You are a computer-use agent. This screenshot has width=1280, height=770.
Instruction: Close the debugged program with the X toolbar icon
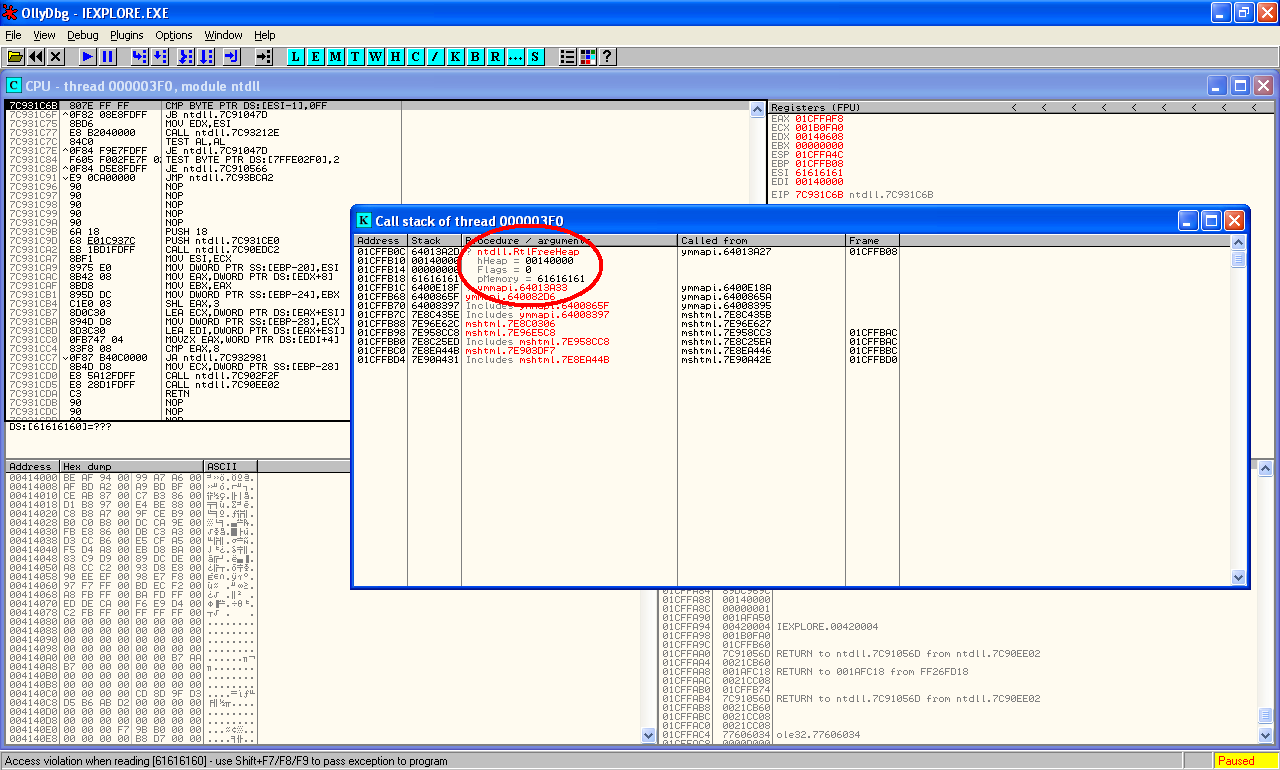56,57
